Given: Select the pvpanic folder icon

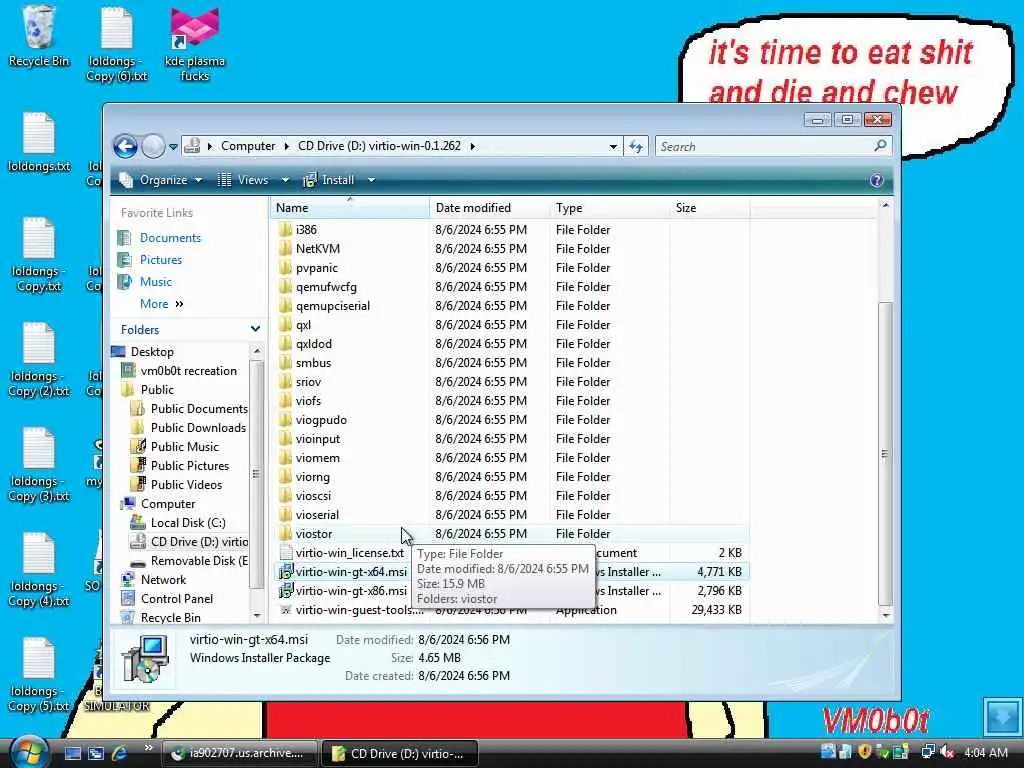Looking at the screenshot, I should pos(285,267).
